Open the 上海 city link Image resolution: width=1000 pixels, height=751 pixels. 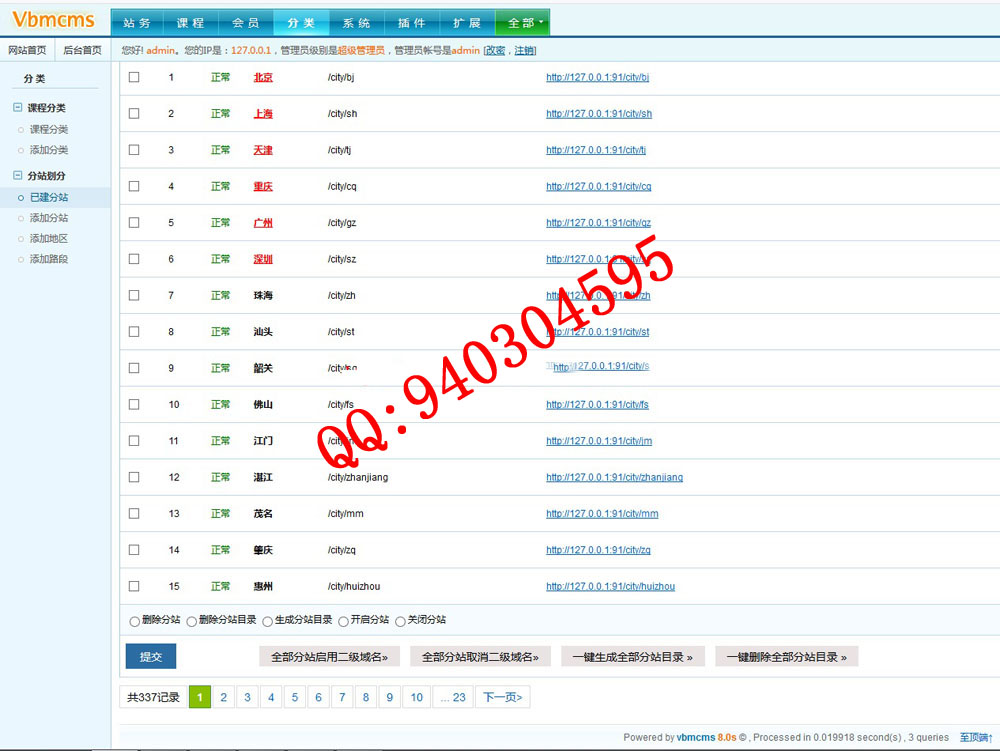pos(263,114)
